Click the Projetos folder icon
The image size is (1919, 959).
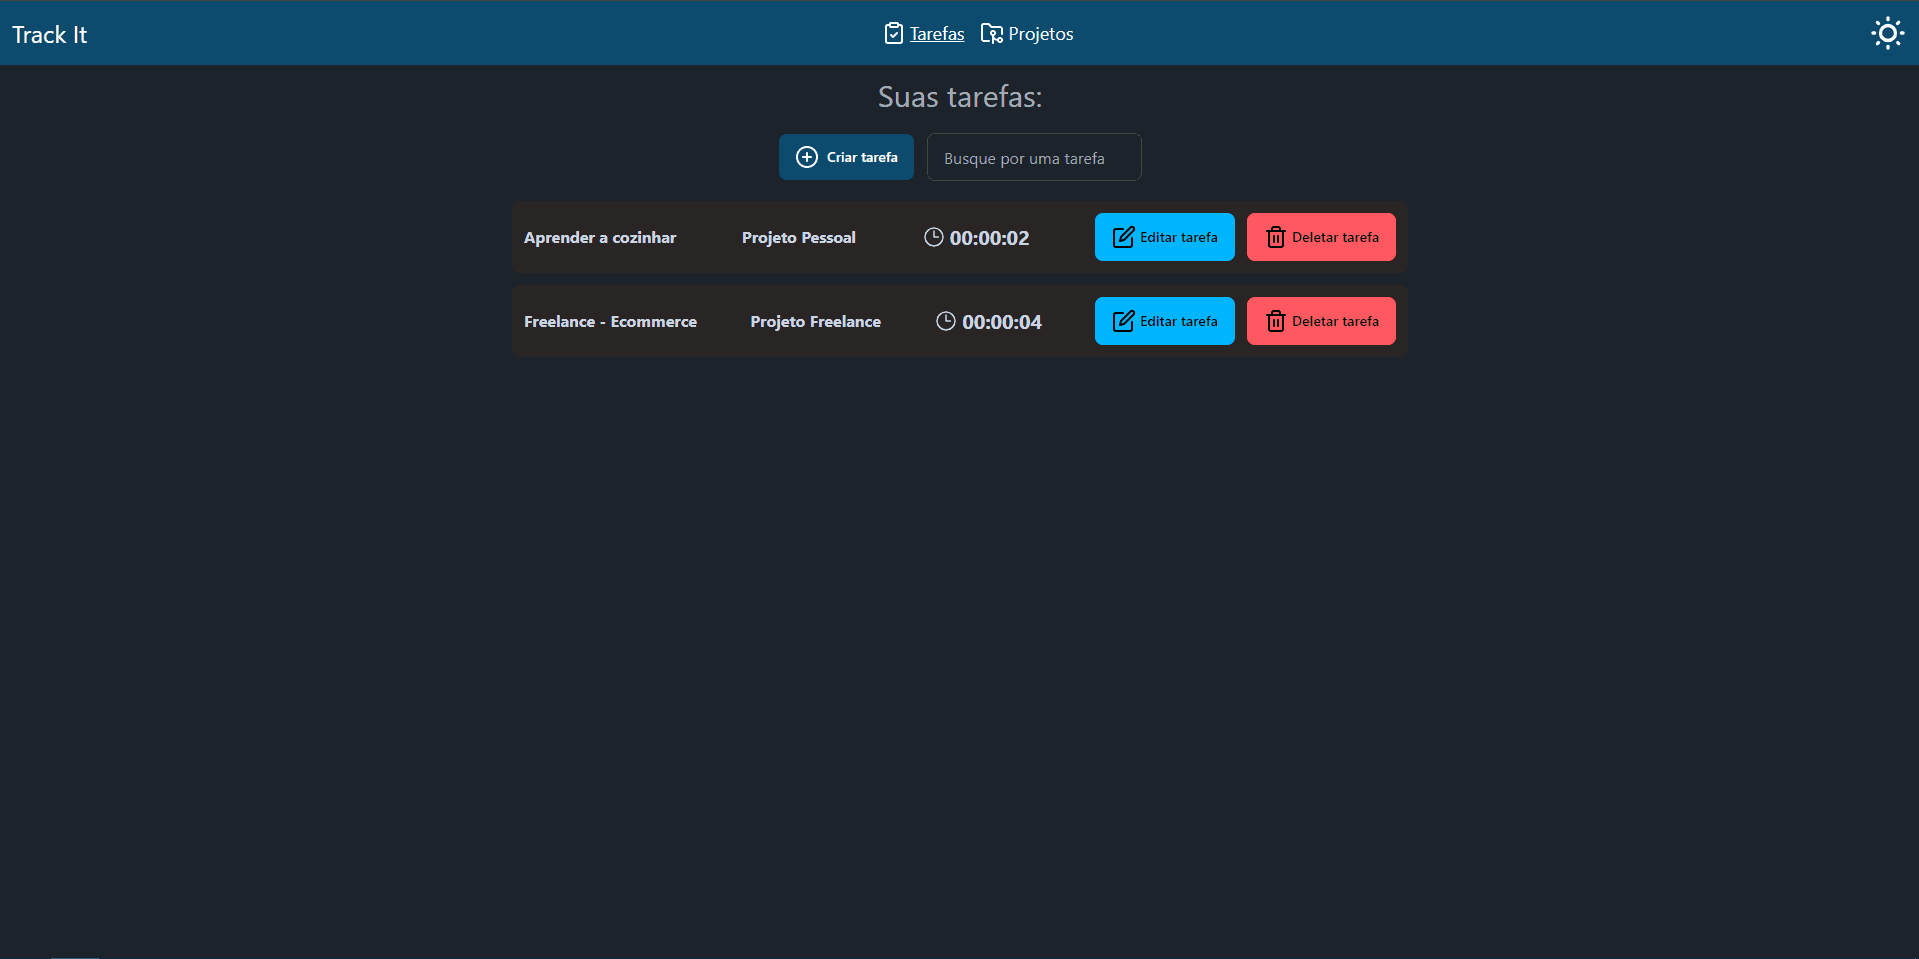(x=991, y=34)
